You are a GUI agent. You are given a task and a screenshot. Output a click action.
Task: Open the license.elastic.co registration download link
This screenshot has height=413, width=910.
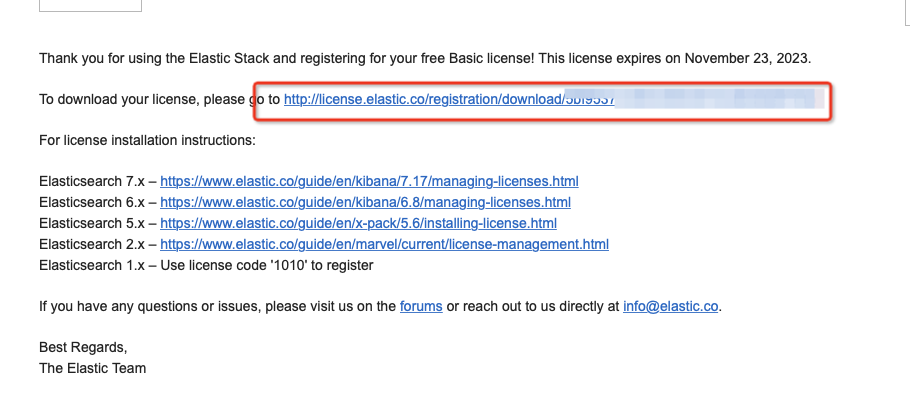[x=420, y=99]
